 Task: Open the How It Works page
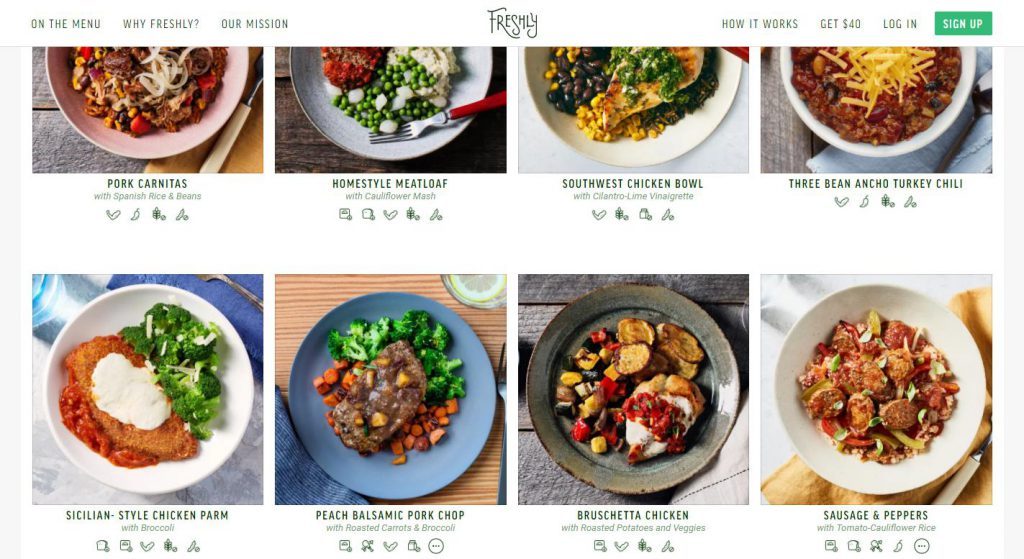(760, 24)
